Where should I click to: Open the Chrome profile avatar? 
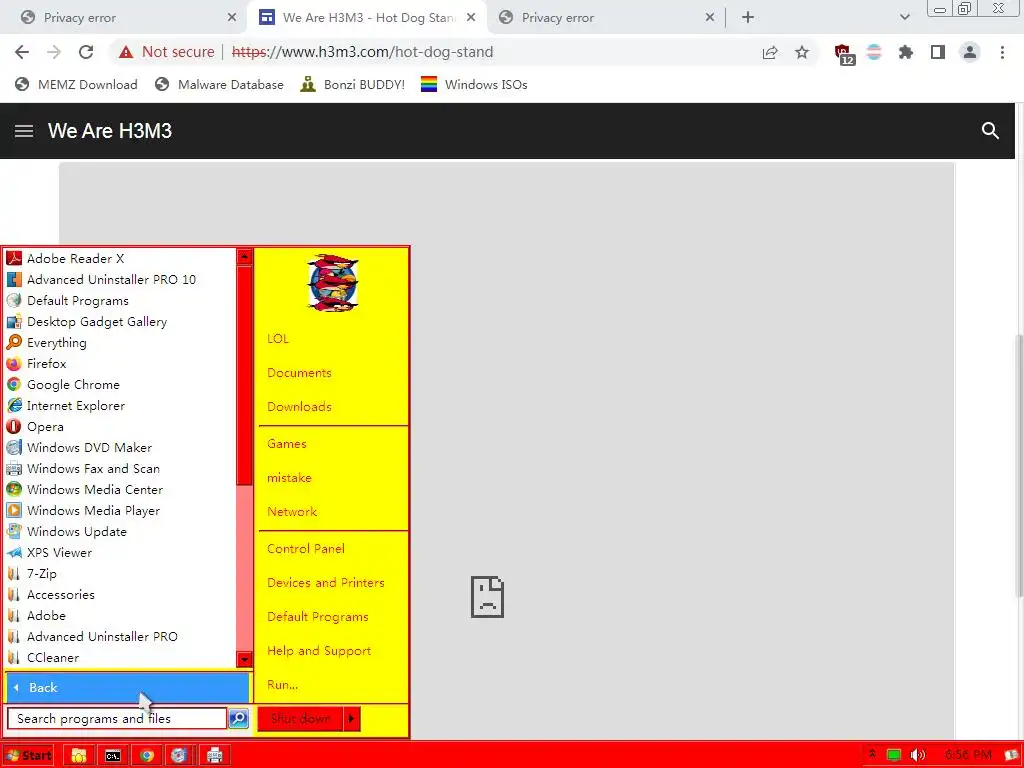click(x=970, y=52)
